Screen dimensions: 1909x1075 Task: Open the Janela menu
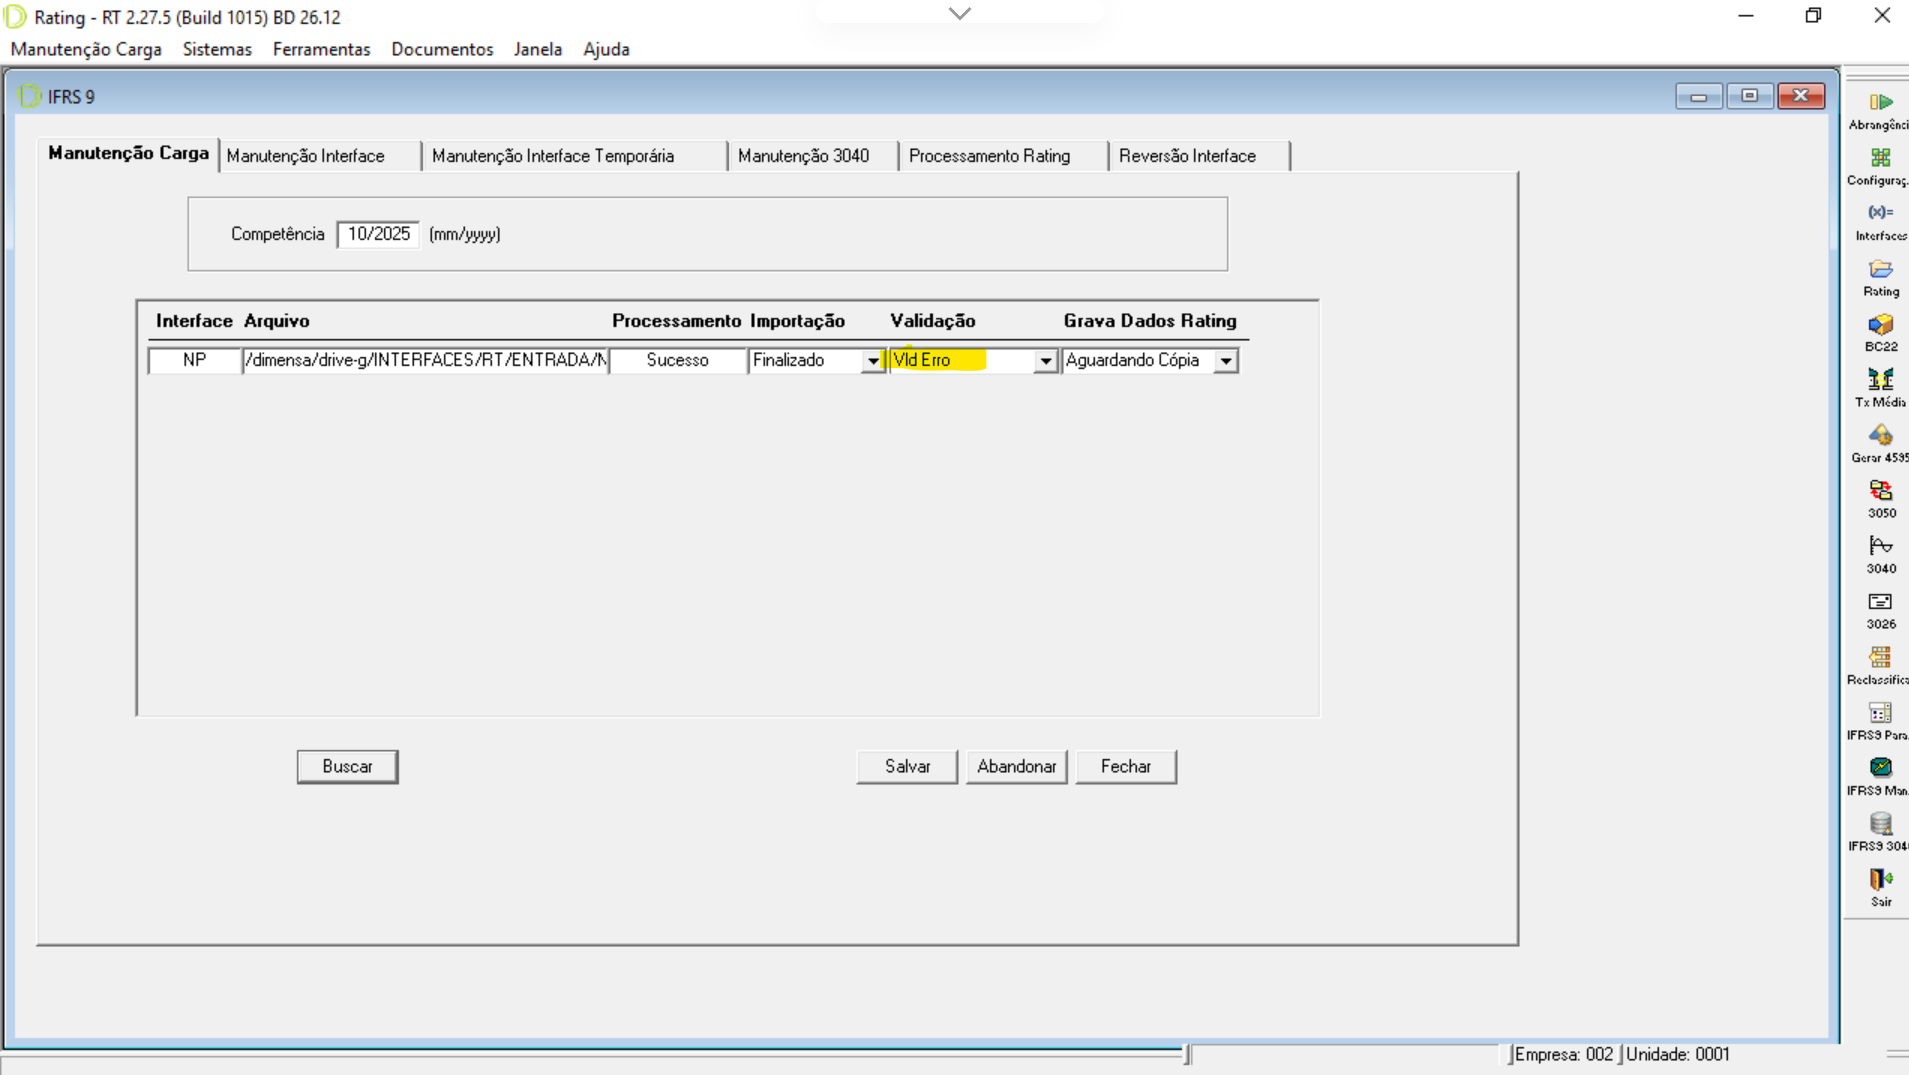(x=538, y=49)
